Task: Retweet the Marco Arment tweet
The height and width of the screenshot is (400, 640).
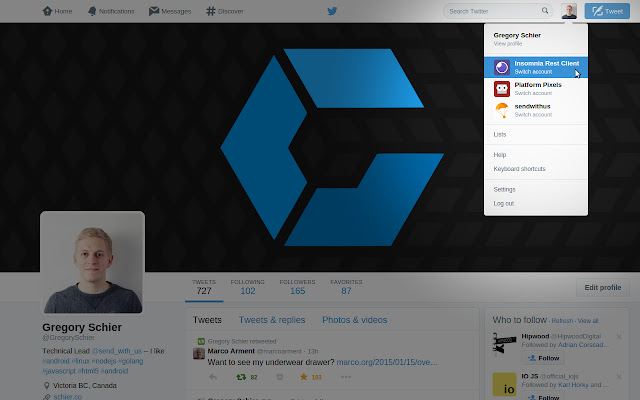Action: 241,377
